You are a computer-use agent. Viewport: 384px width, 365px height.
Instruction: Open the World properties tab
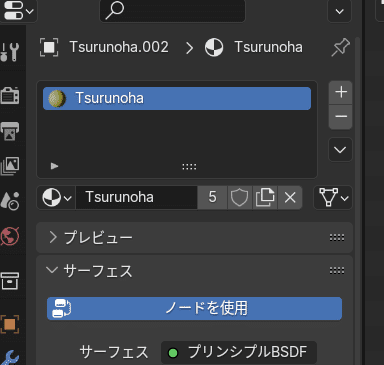click(x=10, y=236)
